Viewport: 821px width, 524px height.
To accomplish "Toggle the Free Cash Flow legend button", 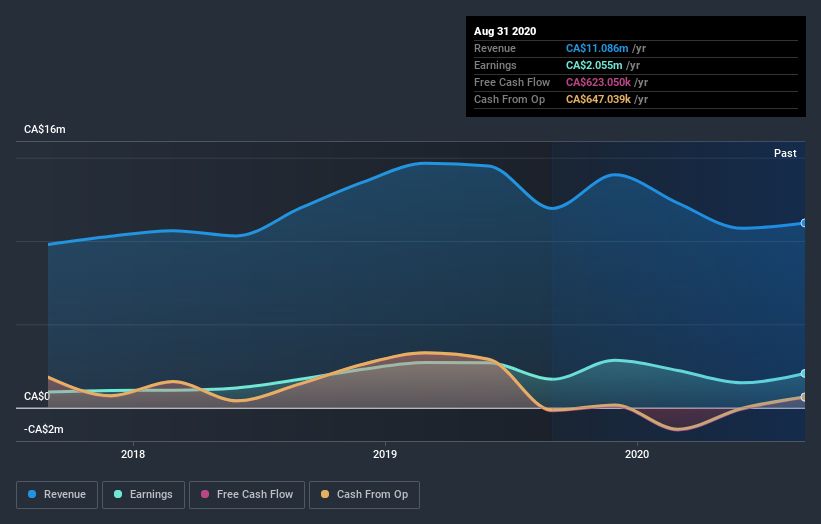I will tap(247, 495).
